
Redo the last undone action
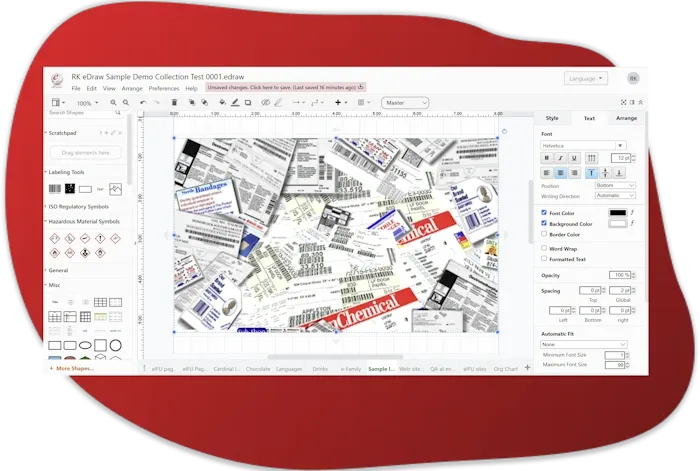[156, 103]
